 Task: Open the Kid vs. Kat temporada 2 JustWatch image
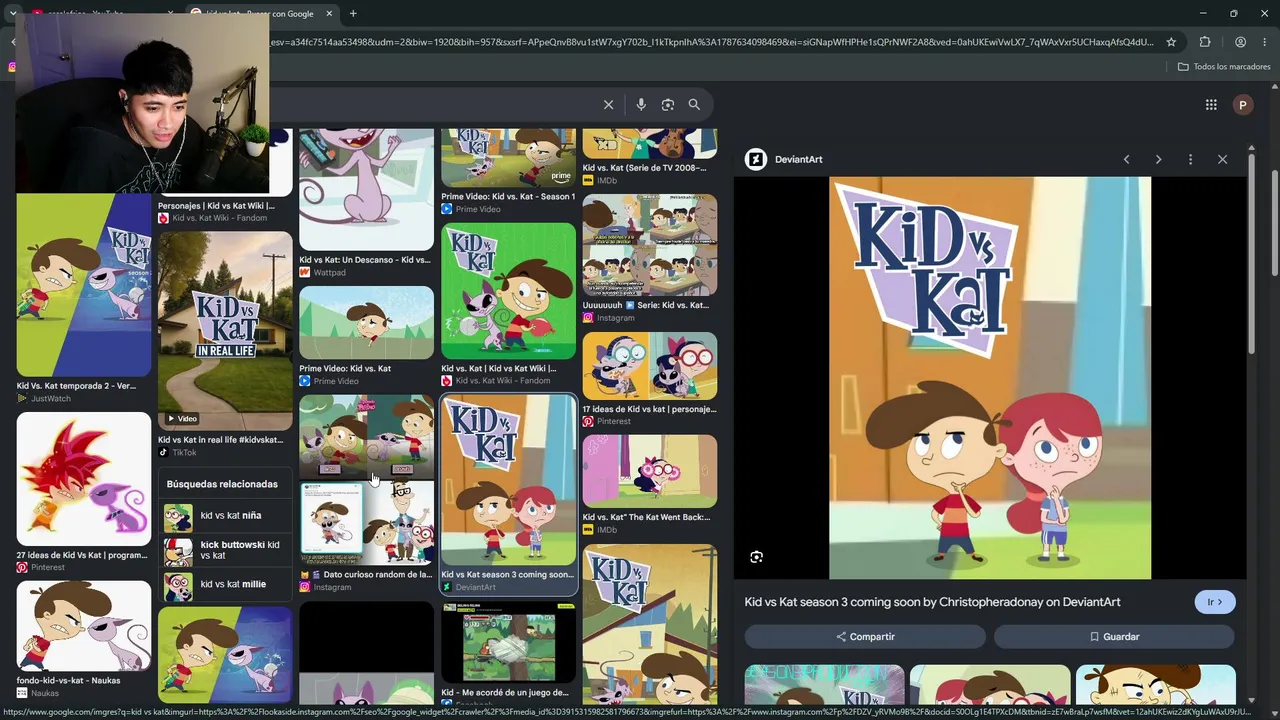coord(84,285)
